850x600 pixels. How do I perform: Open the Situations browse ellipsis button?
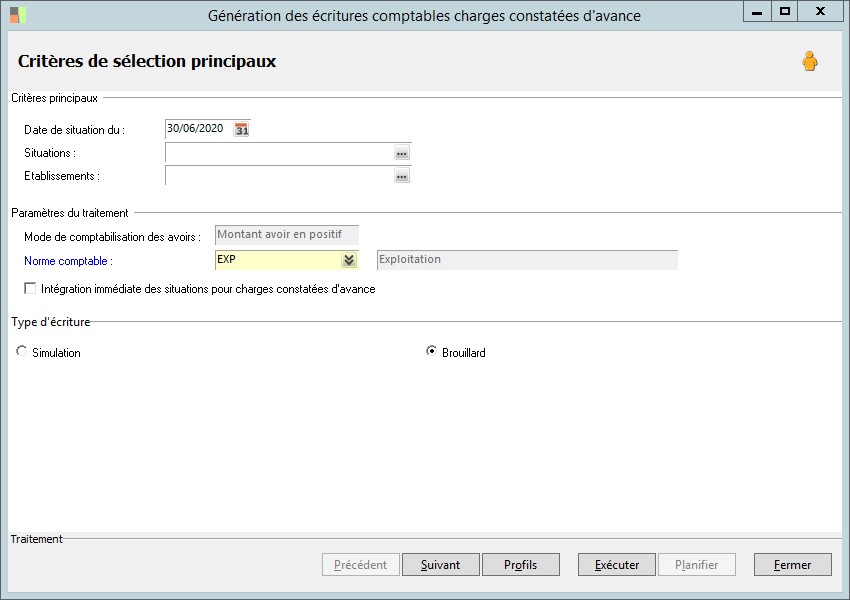click(402, 153)
